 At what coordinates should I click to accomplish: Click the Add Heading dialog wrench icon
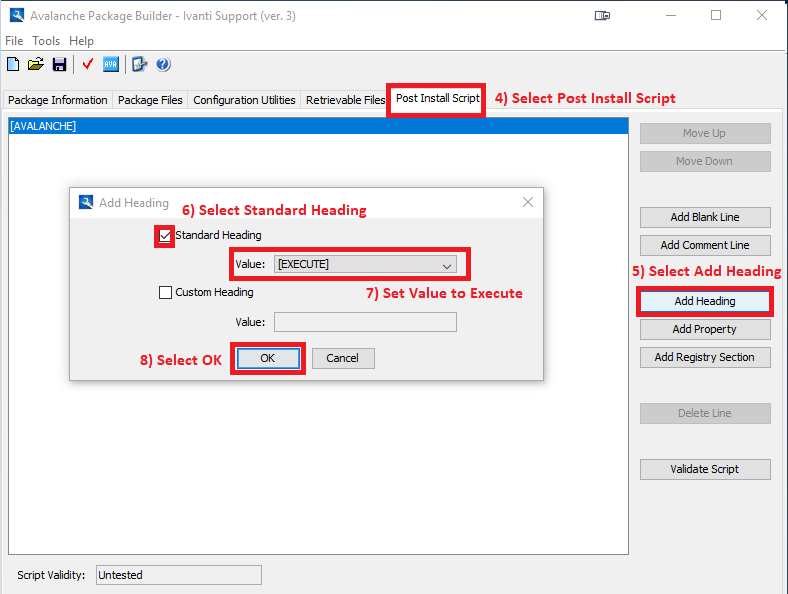[86, 203]
